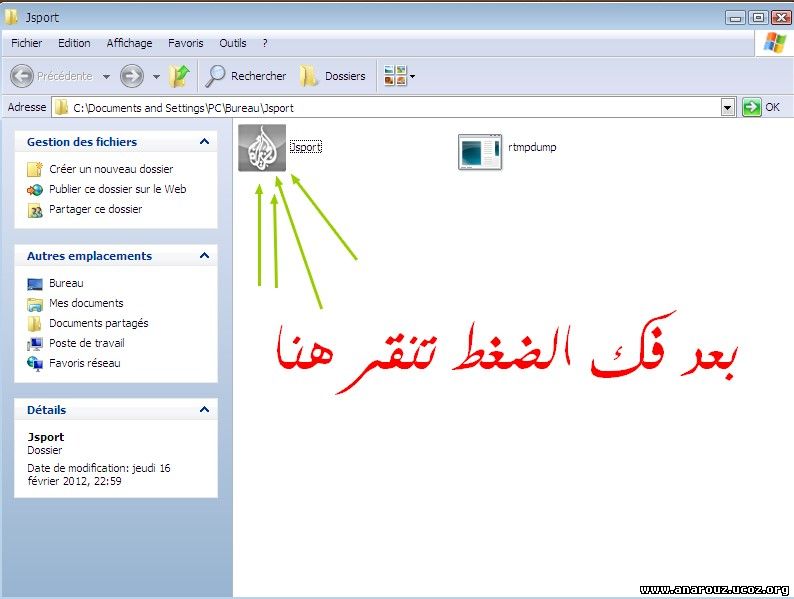Expand the address bar dropdown list
The height and width of the screenshot is (599, 794).
[x=728, y=107]
